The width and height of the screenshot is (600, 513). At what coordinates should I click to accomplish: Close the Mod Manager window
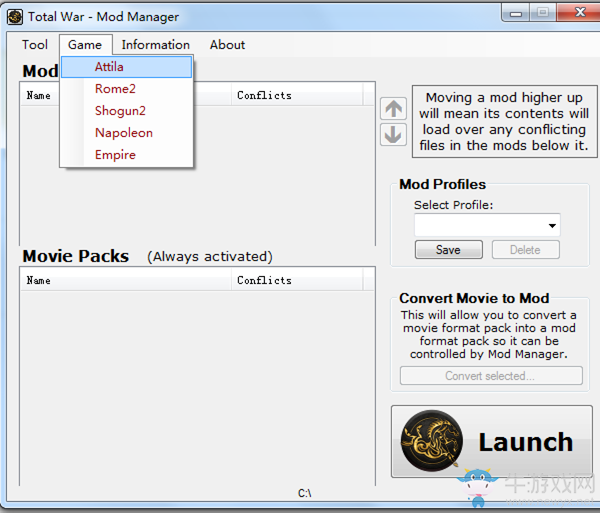579,13
